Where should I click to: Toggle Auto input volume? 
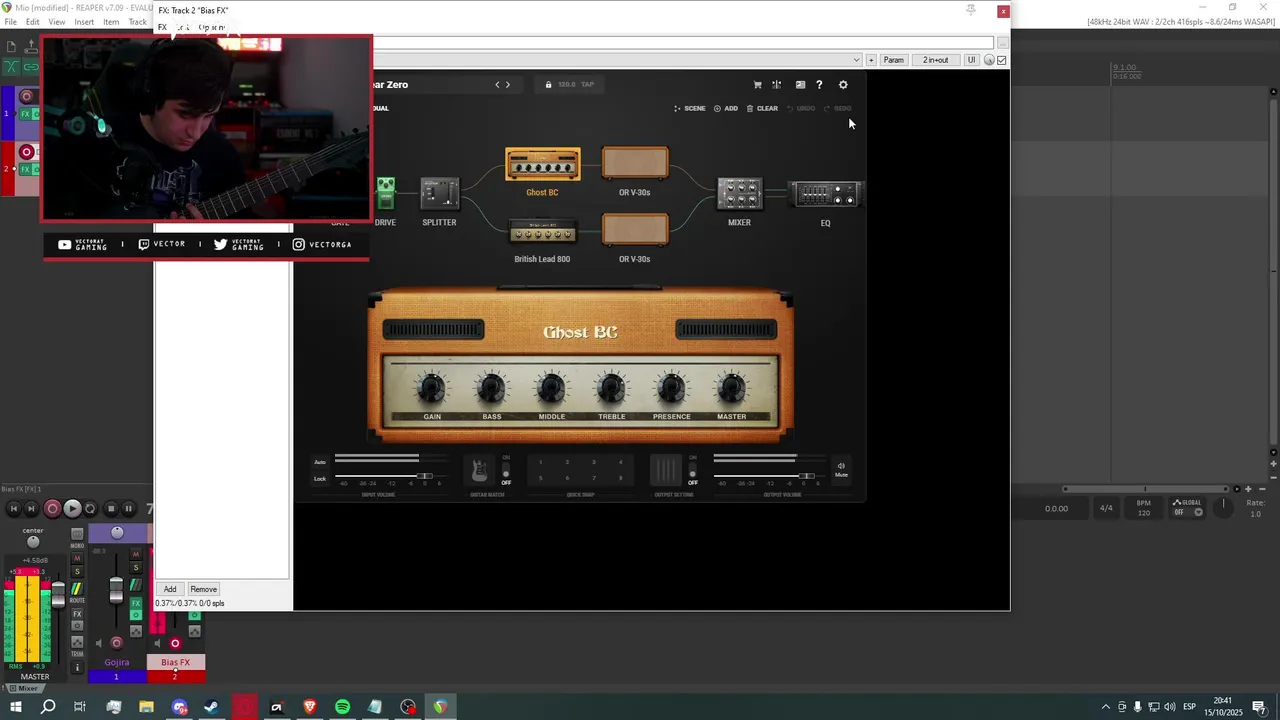(320, 462)
